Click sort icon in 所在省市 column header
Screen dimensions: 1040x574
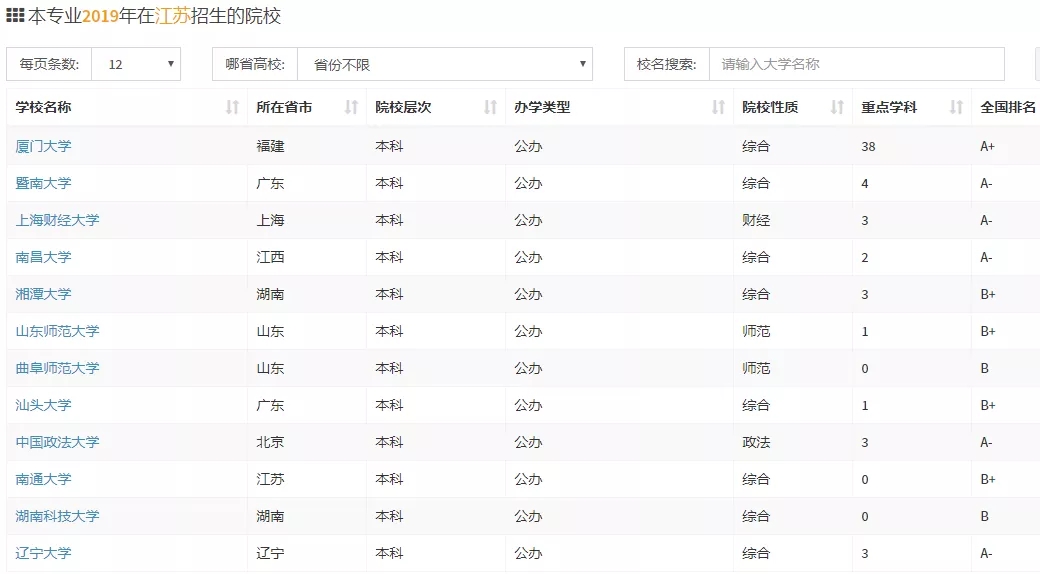351,107
